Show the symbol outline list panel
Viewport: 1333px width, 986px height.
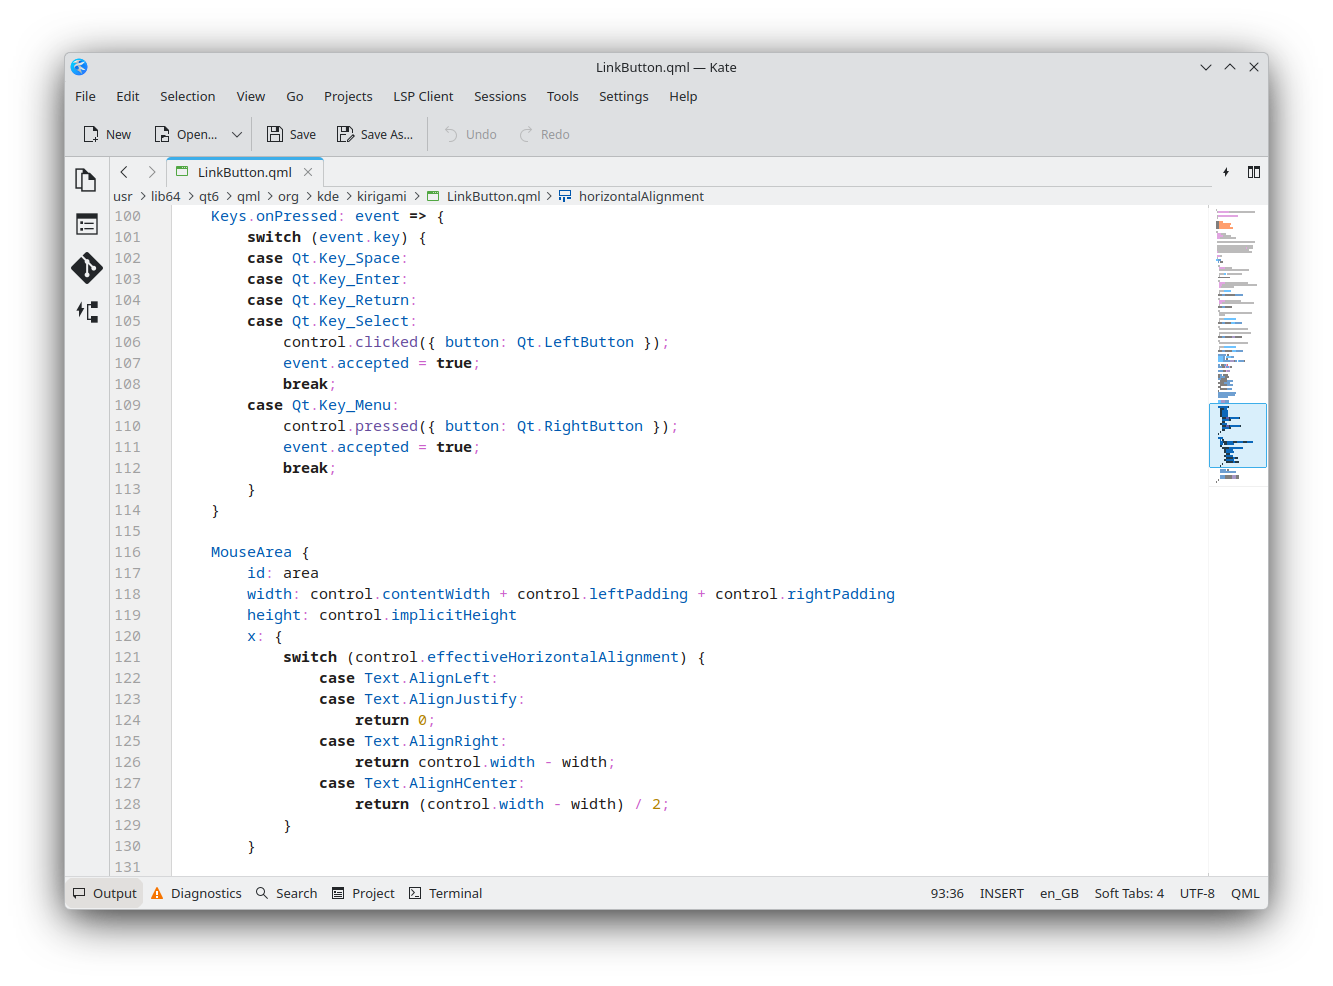click(86, 224)
